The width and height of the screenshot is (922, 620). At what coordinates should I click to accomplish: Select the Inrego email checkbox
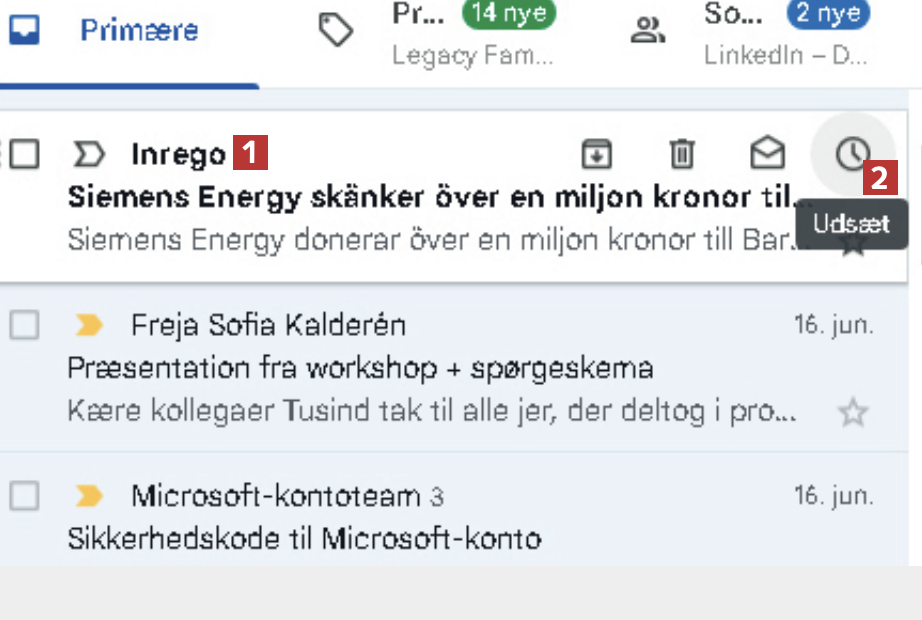point(25,155)
